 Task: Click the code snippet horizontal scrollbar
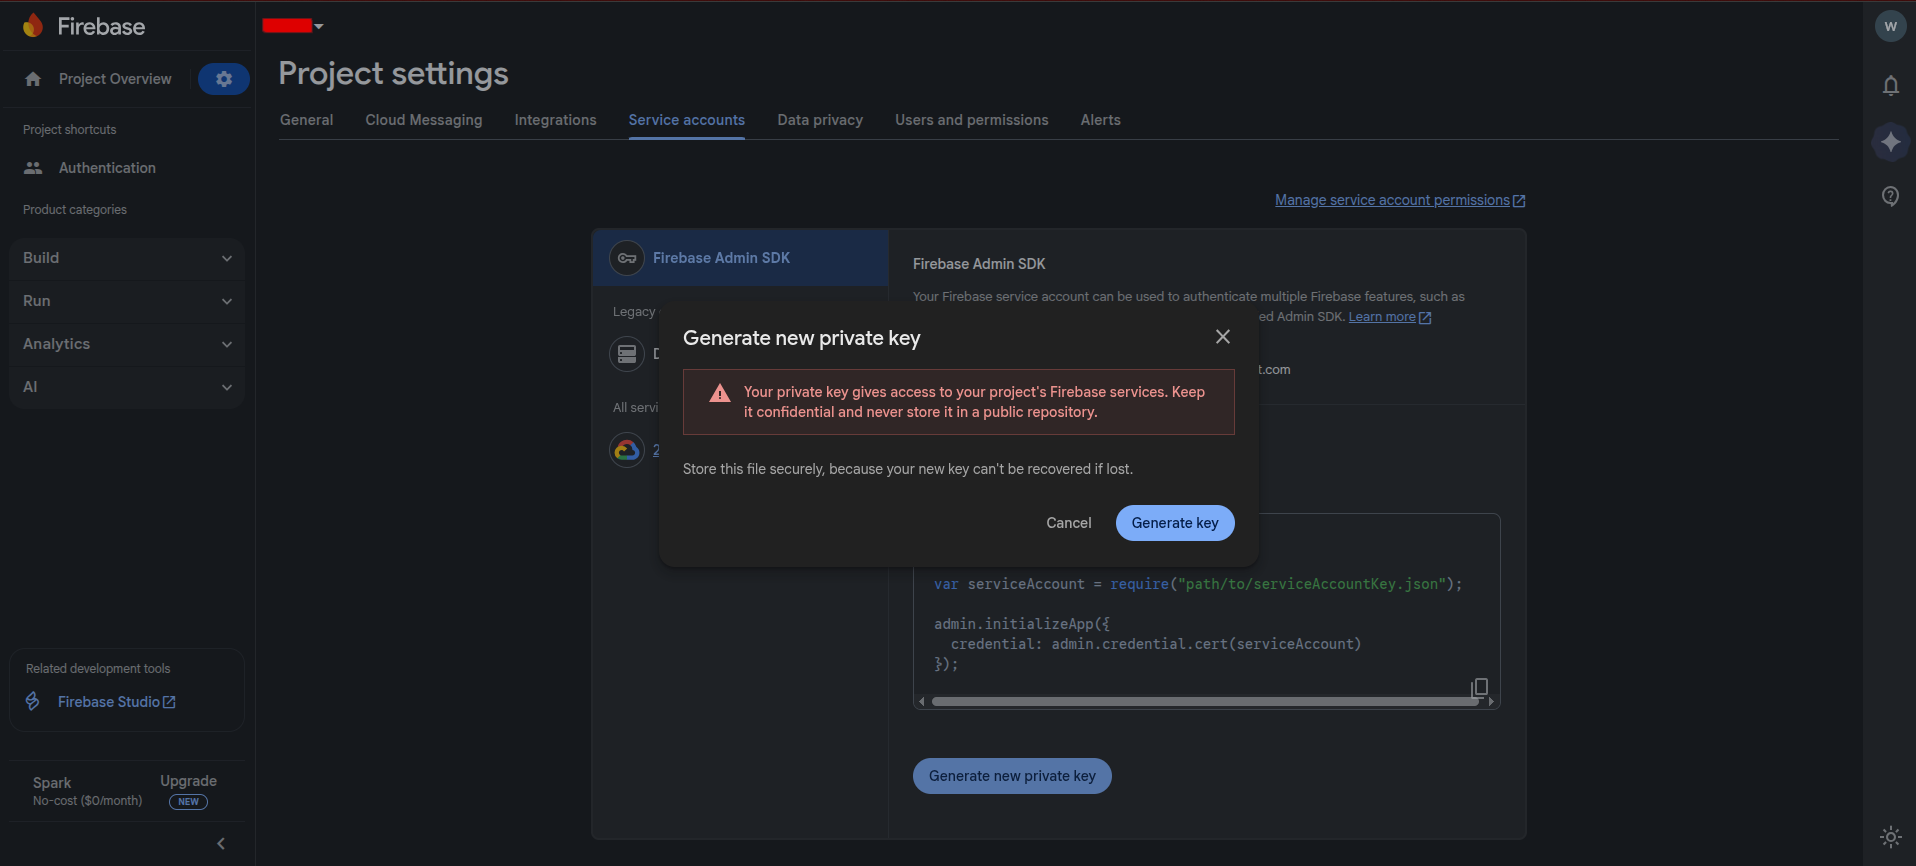click(1205, 702)
